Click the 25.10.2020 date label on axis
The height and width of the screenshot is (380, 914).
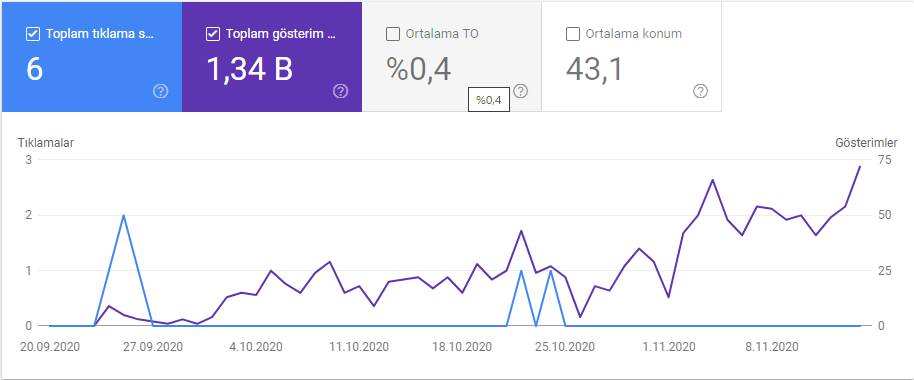click(565, 347)
